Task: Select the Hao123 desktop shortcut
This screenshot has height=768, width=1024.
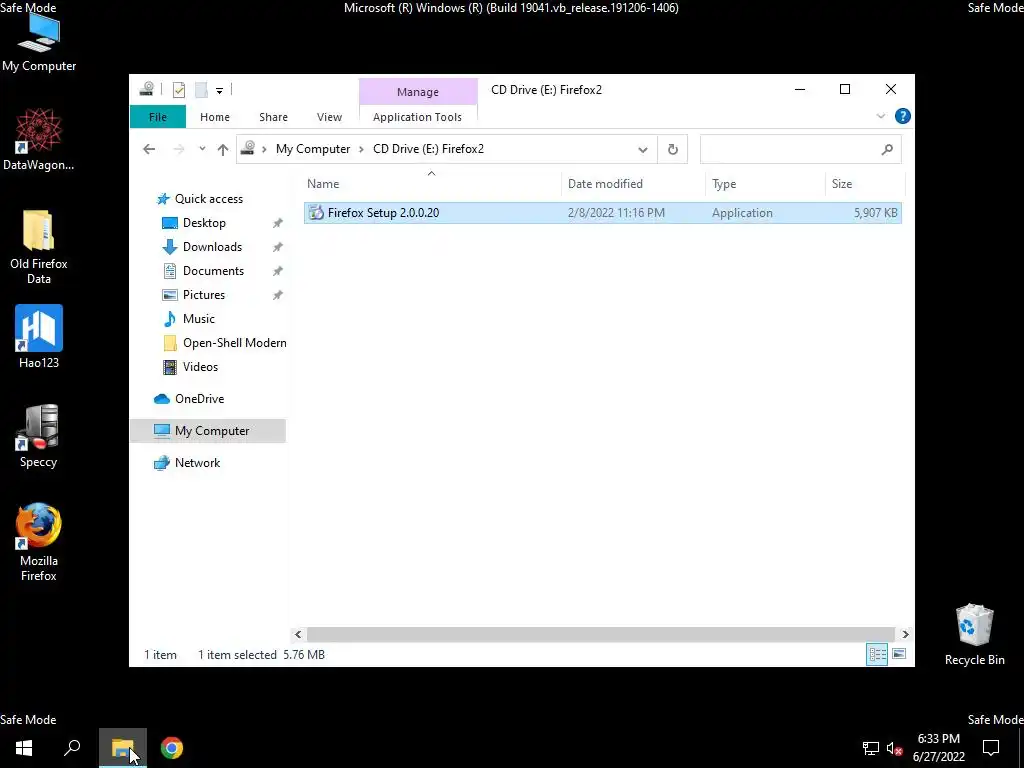Action: tap(39, 337)
